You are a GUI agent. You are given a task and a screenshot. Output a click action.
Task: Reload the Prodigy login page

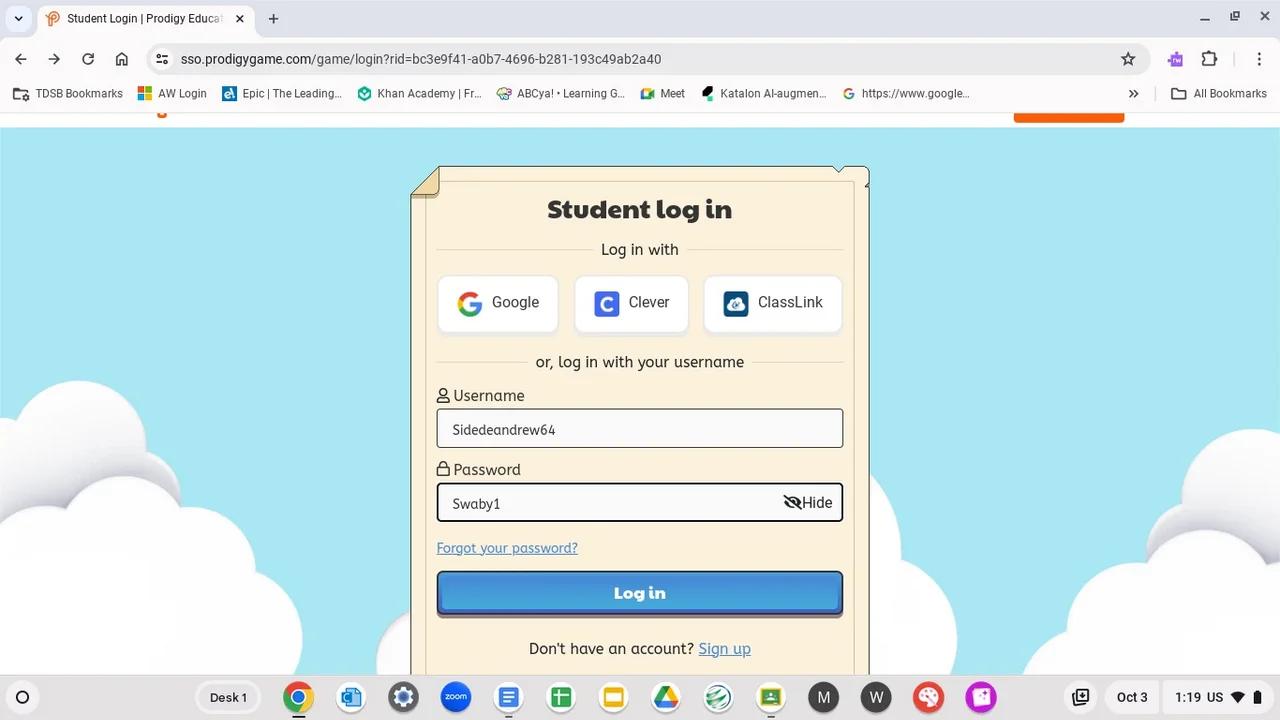88,59
